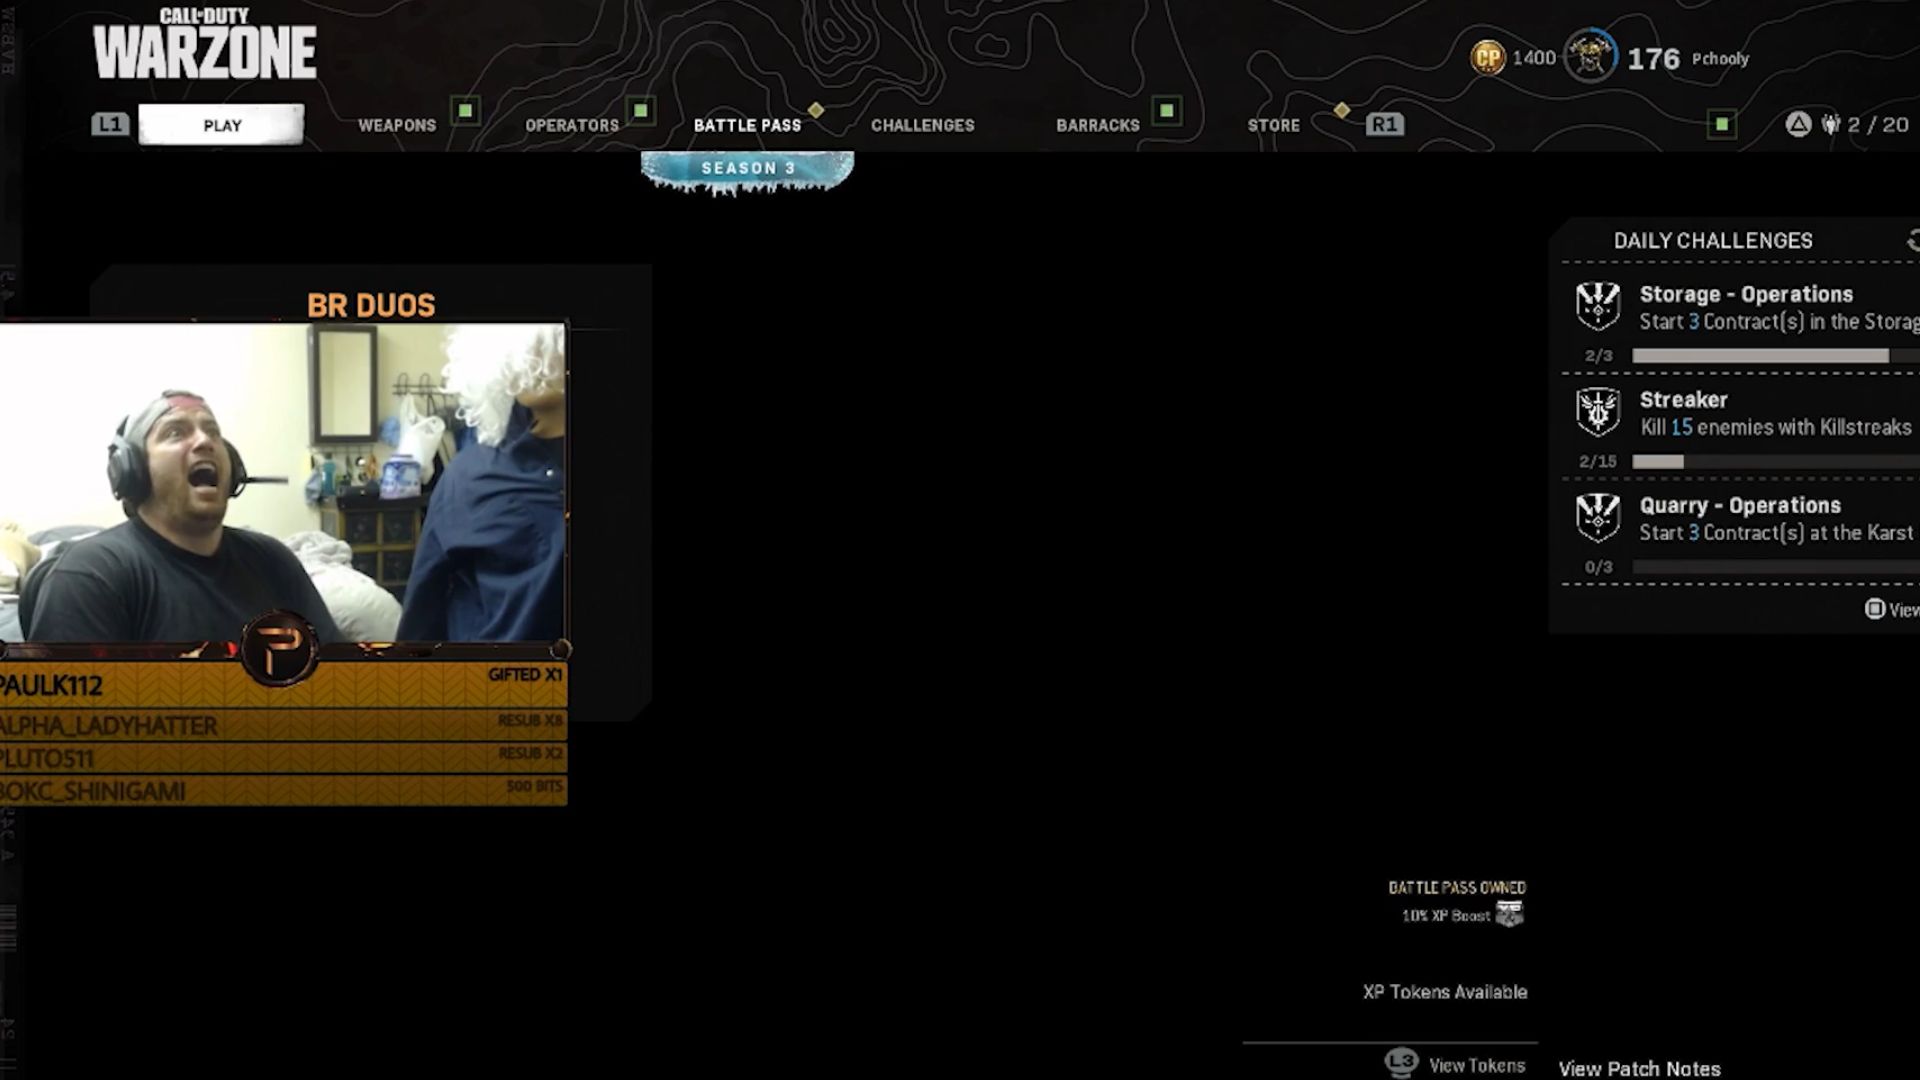Click the Streaker 2/15 progress bar
Screen dimensions: 1920x1080
pos(1776,462)
